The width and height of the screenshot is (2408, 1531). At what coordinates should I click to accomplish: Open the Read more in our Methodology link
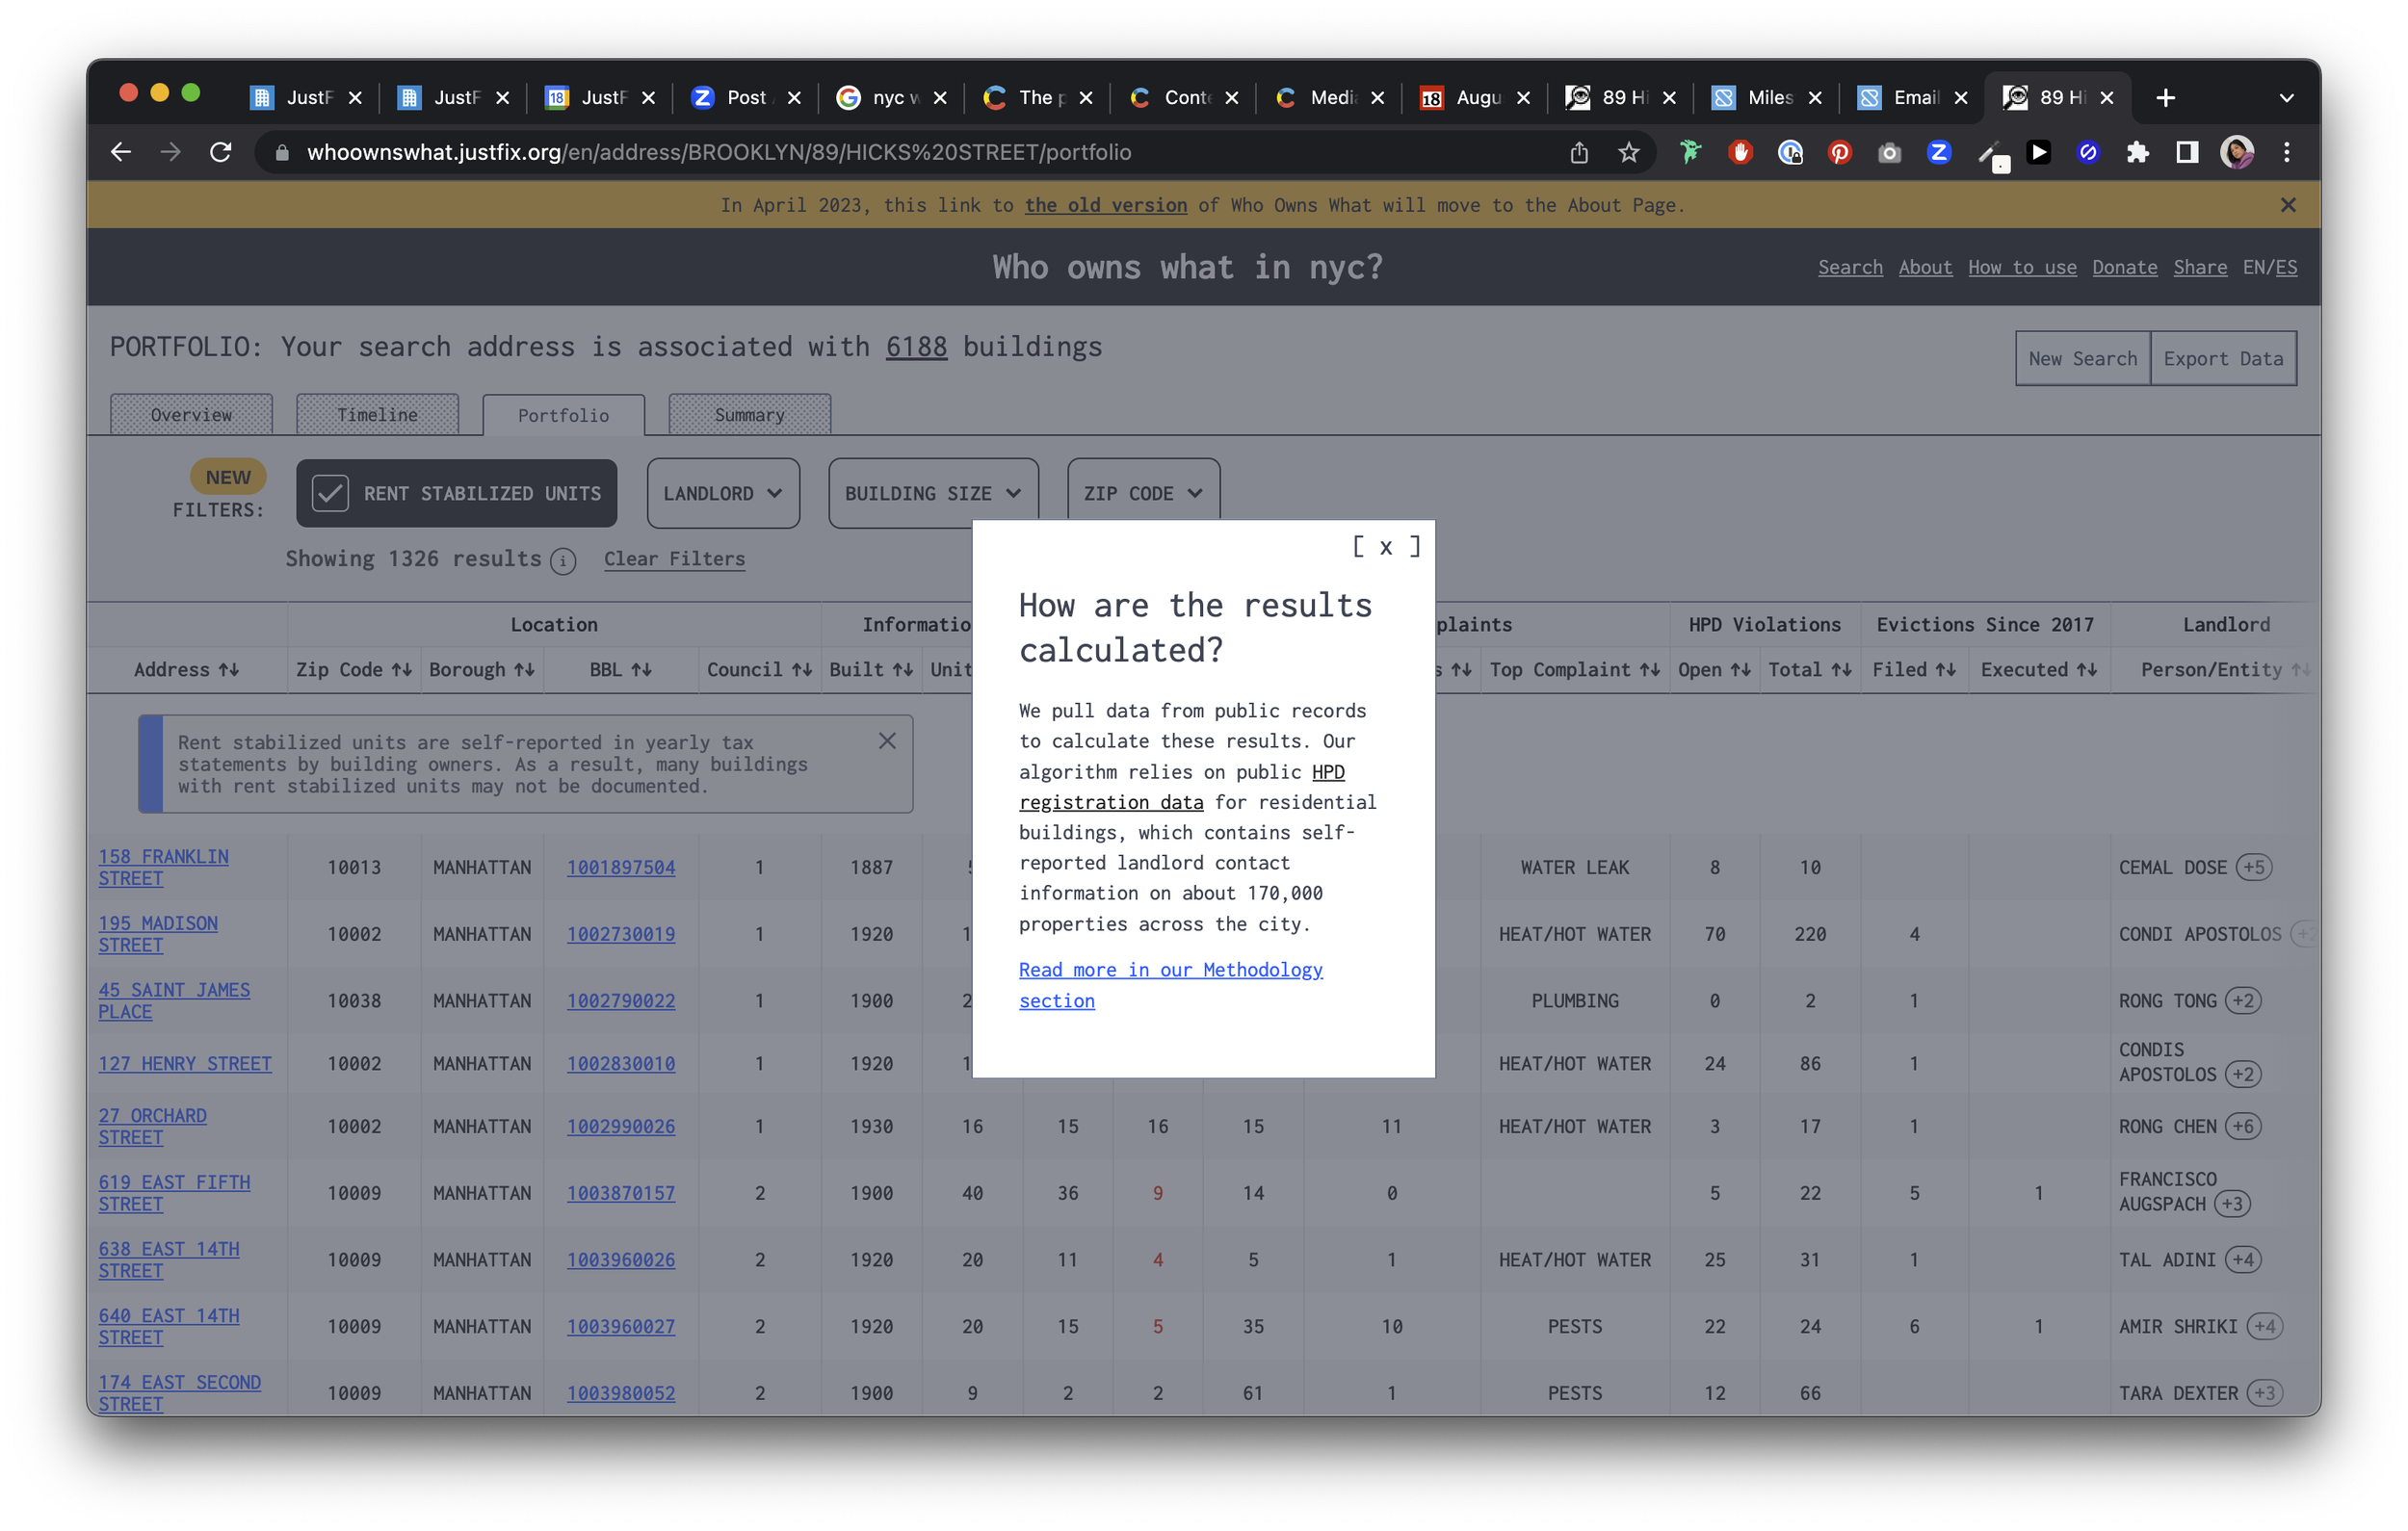tap(1170, 985)
